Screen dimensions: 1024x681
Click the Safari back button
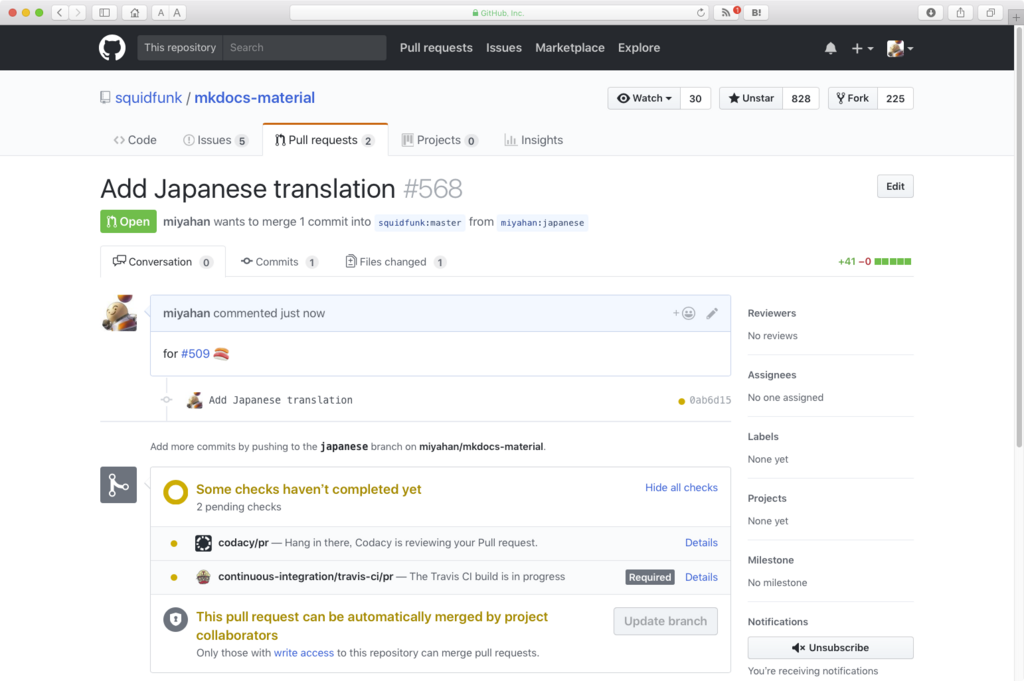(x=59, y=12)
